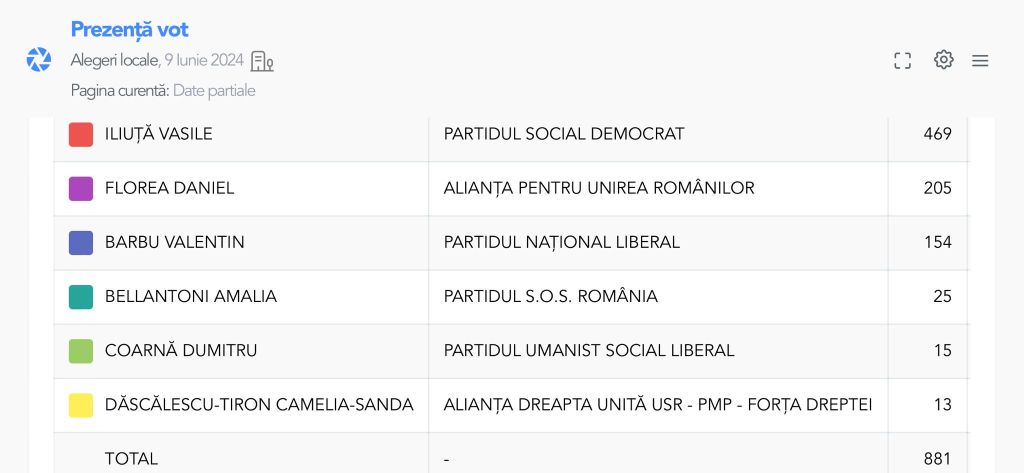Click the blue aperture app logo
1024x473 pixels.
point(39,60)
